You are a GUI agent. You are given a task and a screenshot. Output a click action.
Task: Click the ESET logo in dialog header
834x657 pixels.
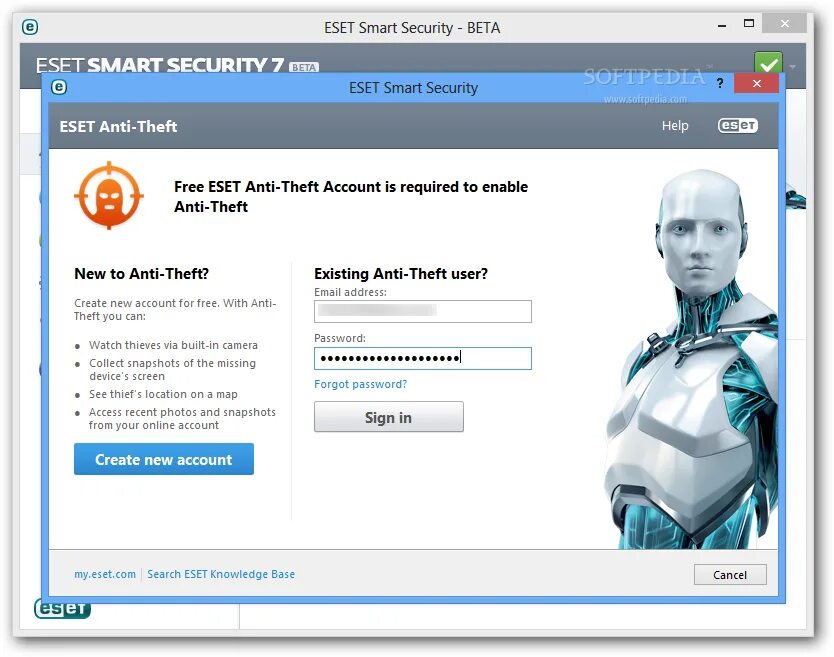[738, 126]
